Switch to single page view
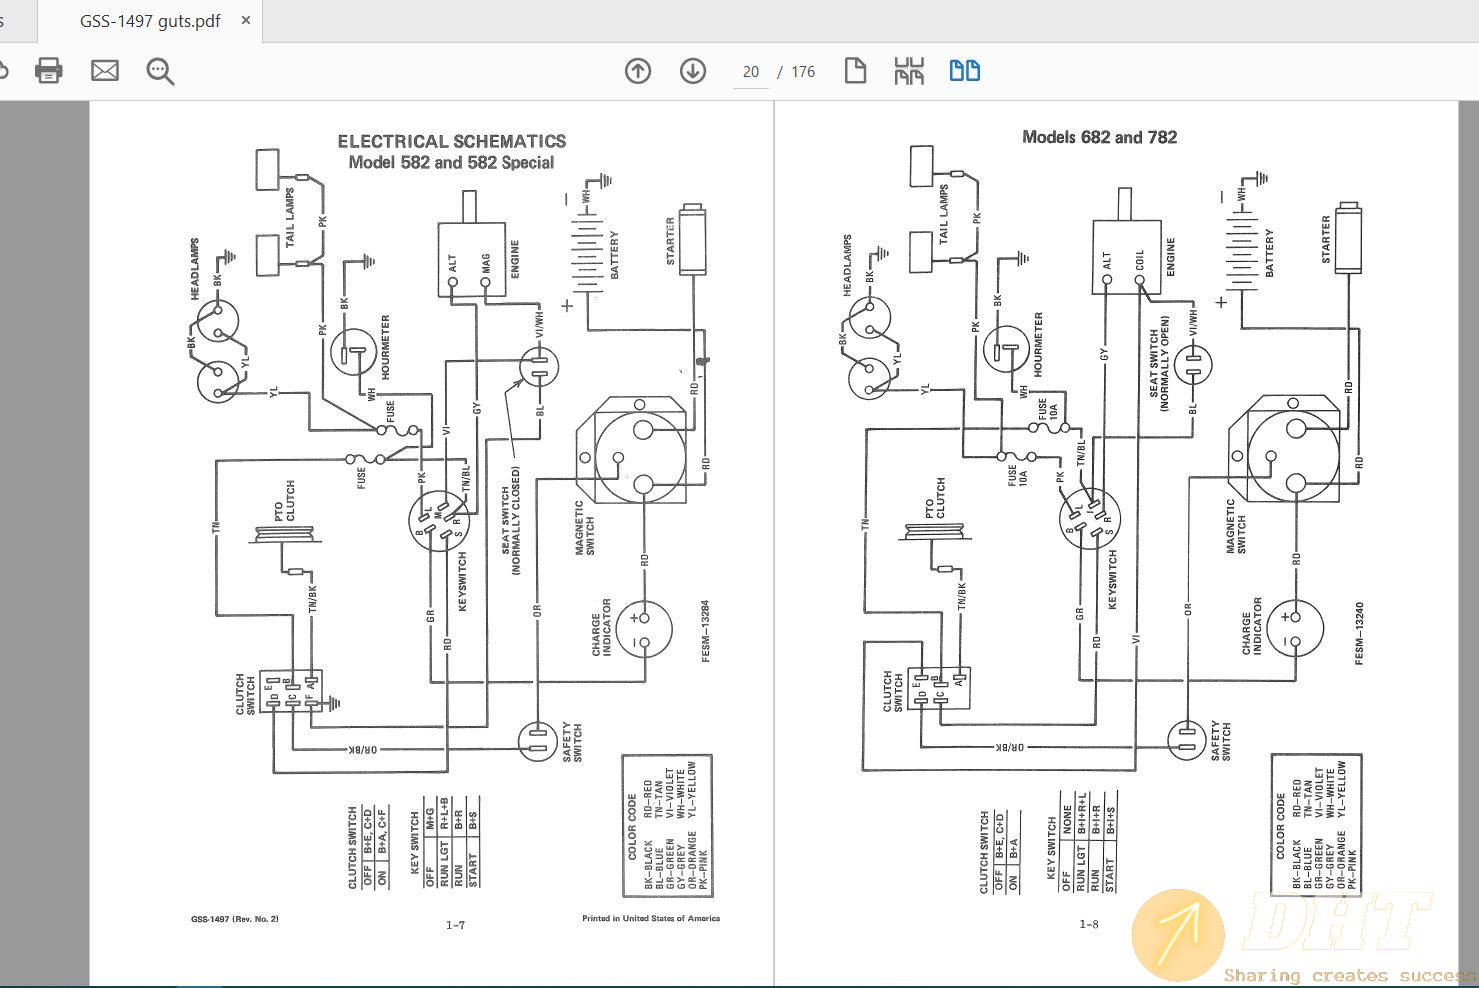This screenshot has width=1479, height=988. tap(855, 71)
